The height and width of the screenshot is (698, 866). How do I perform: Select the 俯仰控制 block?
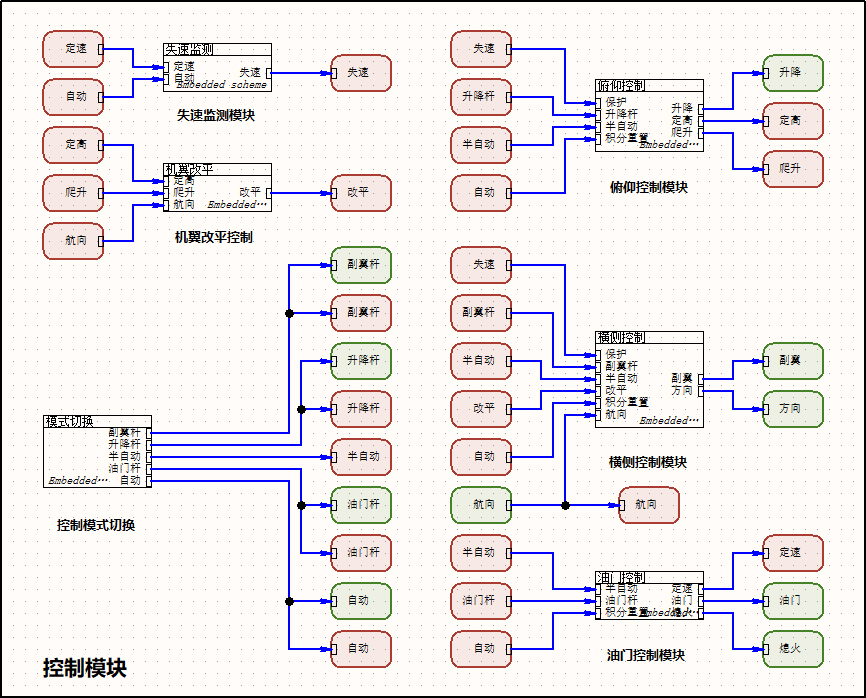648,115
